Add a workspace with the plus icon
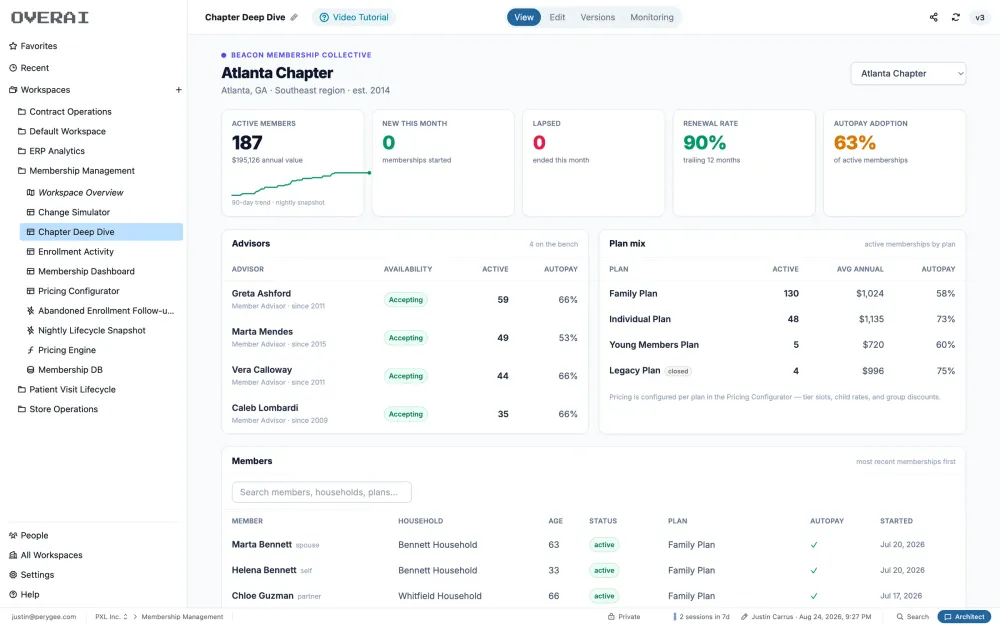This screenshot has width=1000, height=625. pos(179,90)
